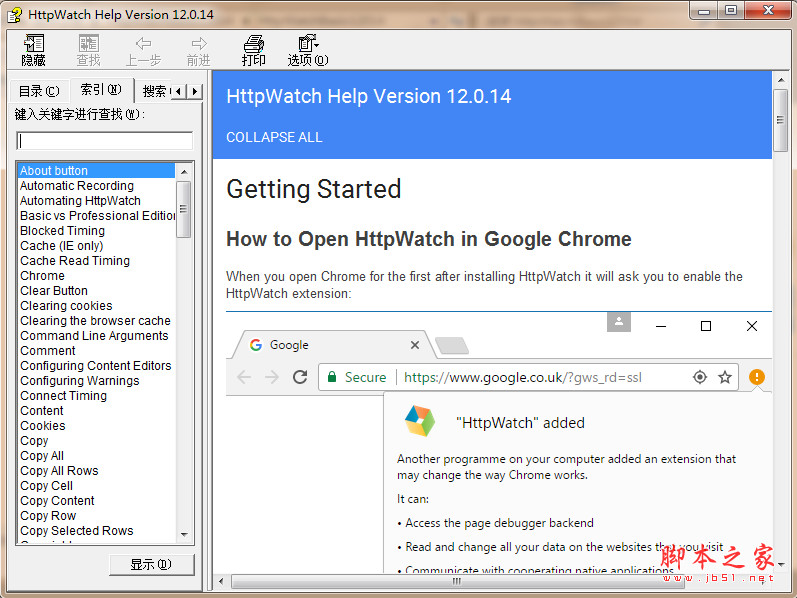Click the index list scrollbar thumb

184,209
